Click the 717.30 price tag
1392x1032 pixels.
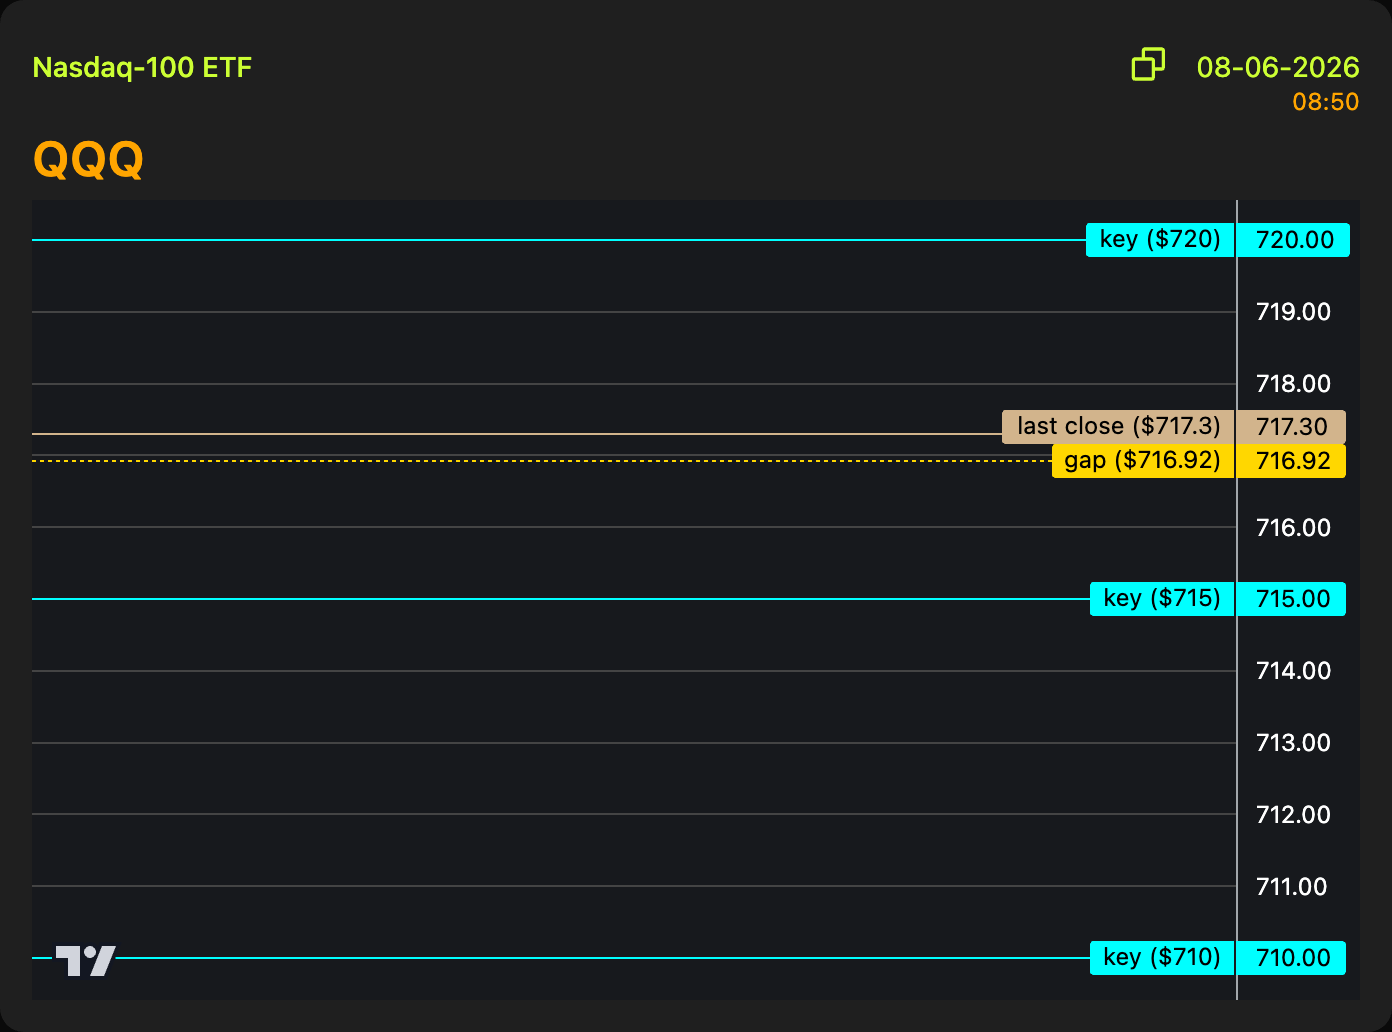point(1292,427)
